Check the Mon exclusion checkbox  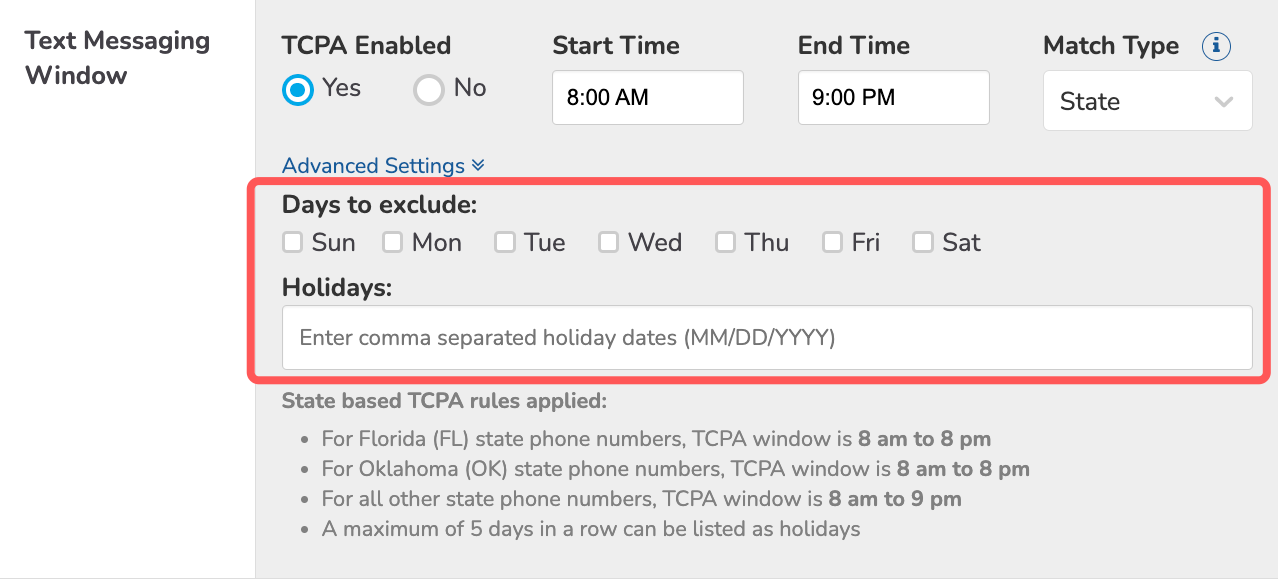(392, 242)
